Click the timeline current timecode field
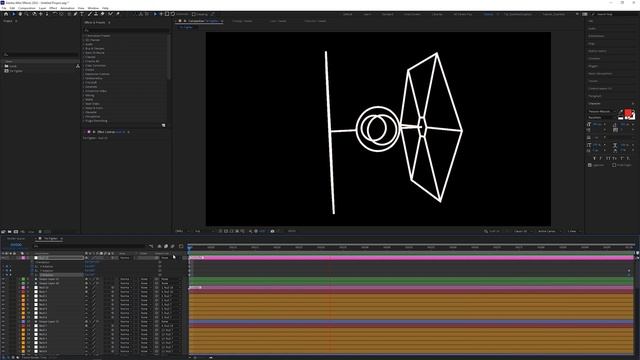Screen dimensions: 640x360 16,245
